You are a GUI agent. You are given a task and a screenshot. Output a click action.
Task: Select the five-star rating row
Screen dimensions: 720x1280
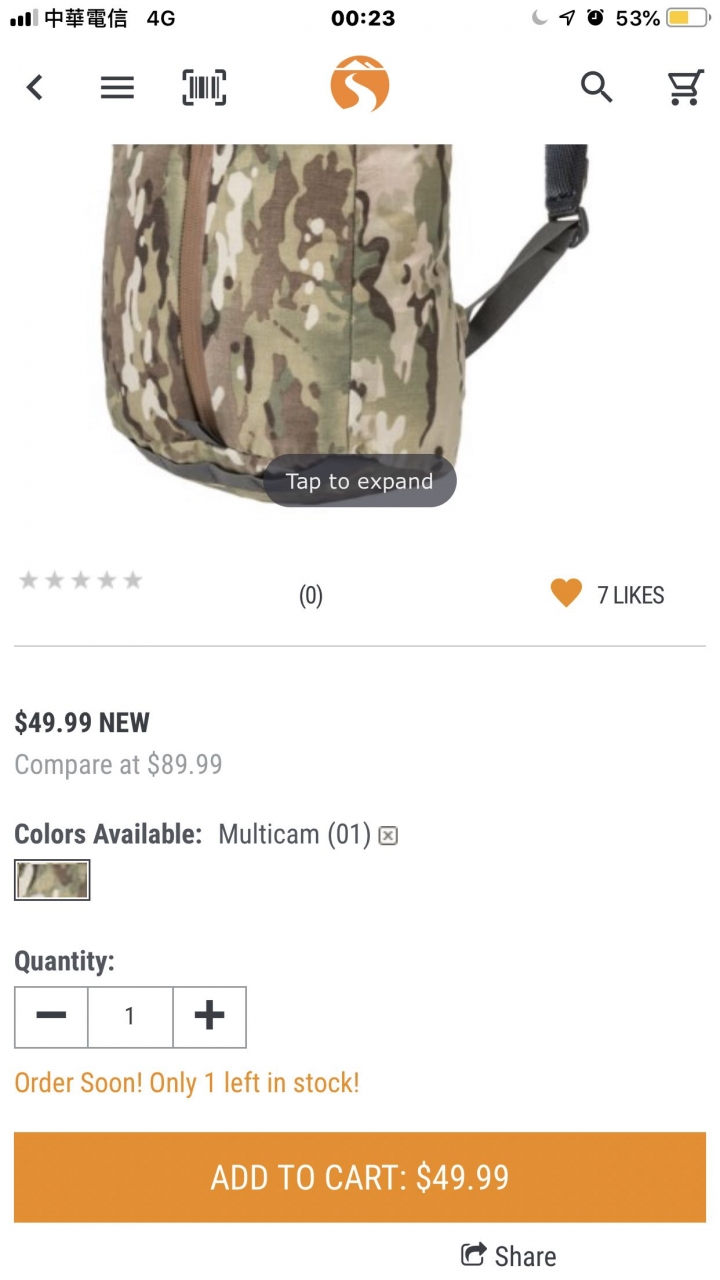[x=81, y=580]
